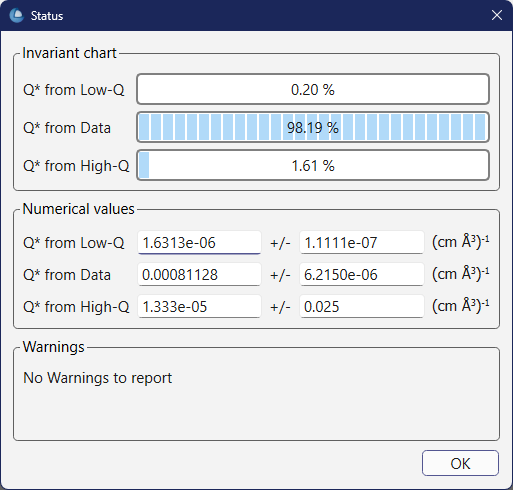Click the +/- sign on the High-Q numerical row

(280, 307)
